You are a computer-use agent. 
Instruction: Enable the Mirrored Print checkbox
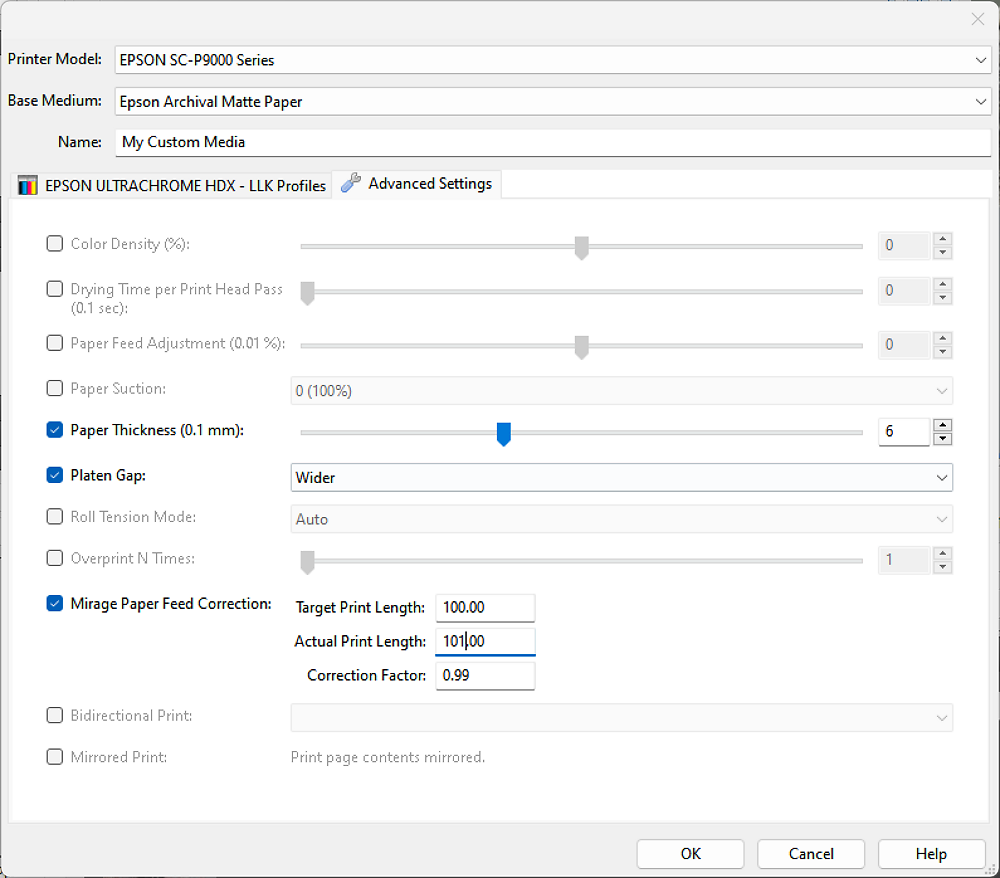55,757
